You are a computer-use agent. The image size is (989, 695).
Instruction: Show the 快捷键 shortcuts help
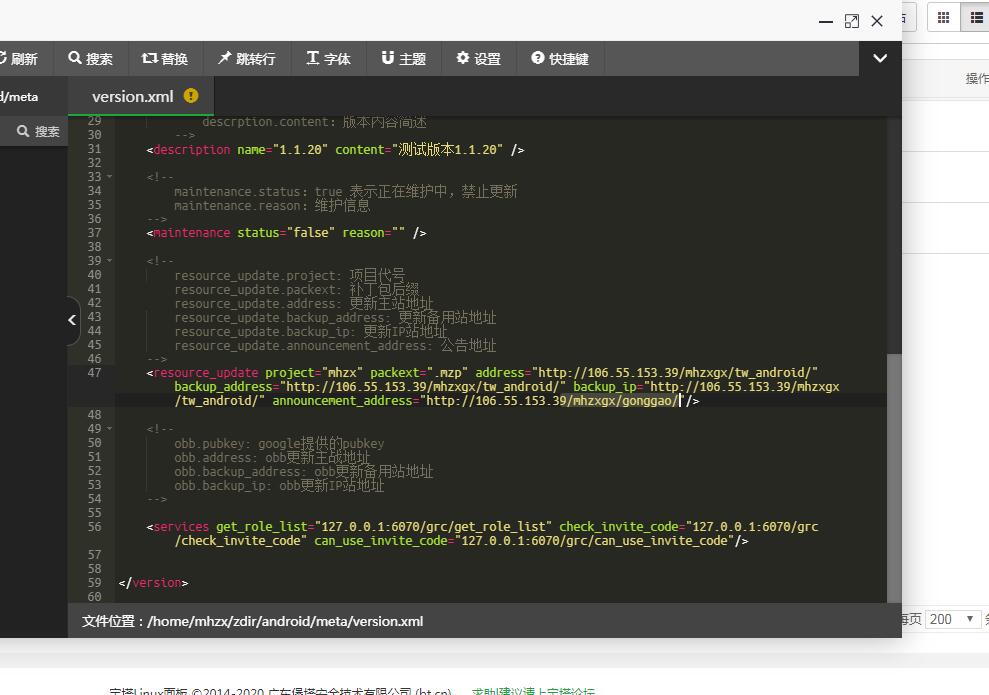click(560, 59)
